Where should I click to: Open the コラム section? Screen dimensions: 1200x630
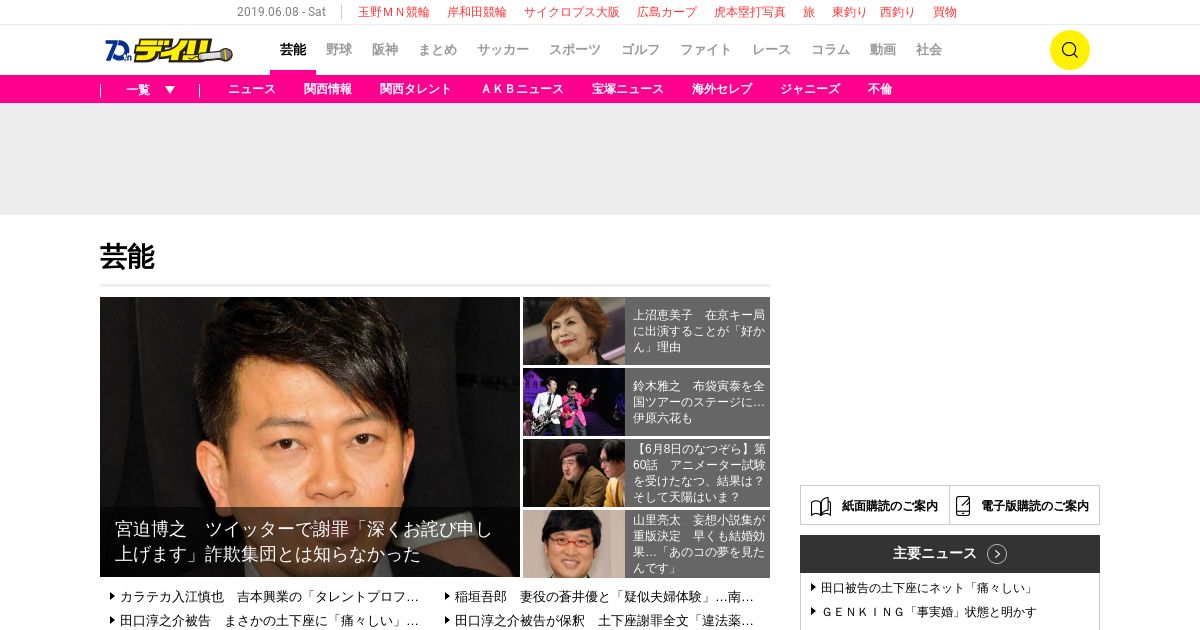click(x=831, y=50)
